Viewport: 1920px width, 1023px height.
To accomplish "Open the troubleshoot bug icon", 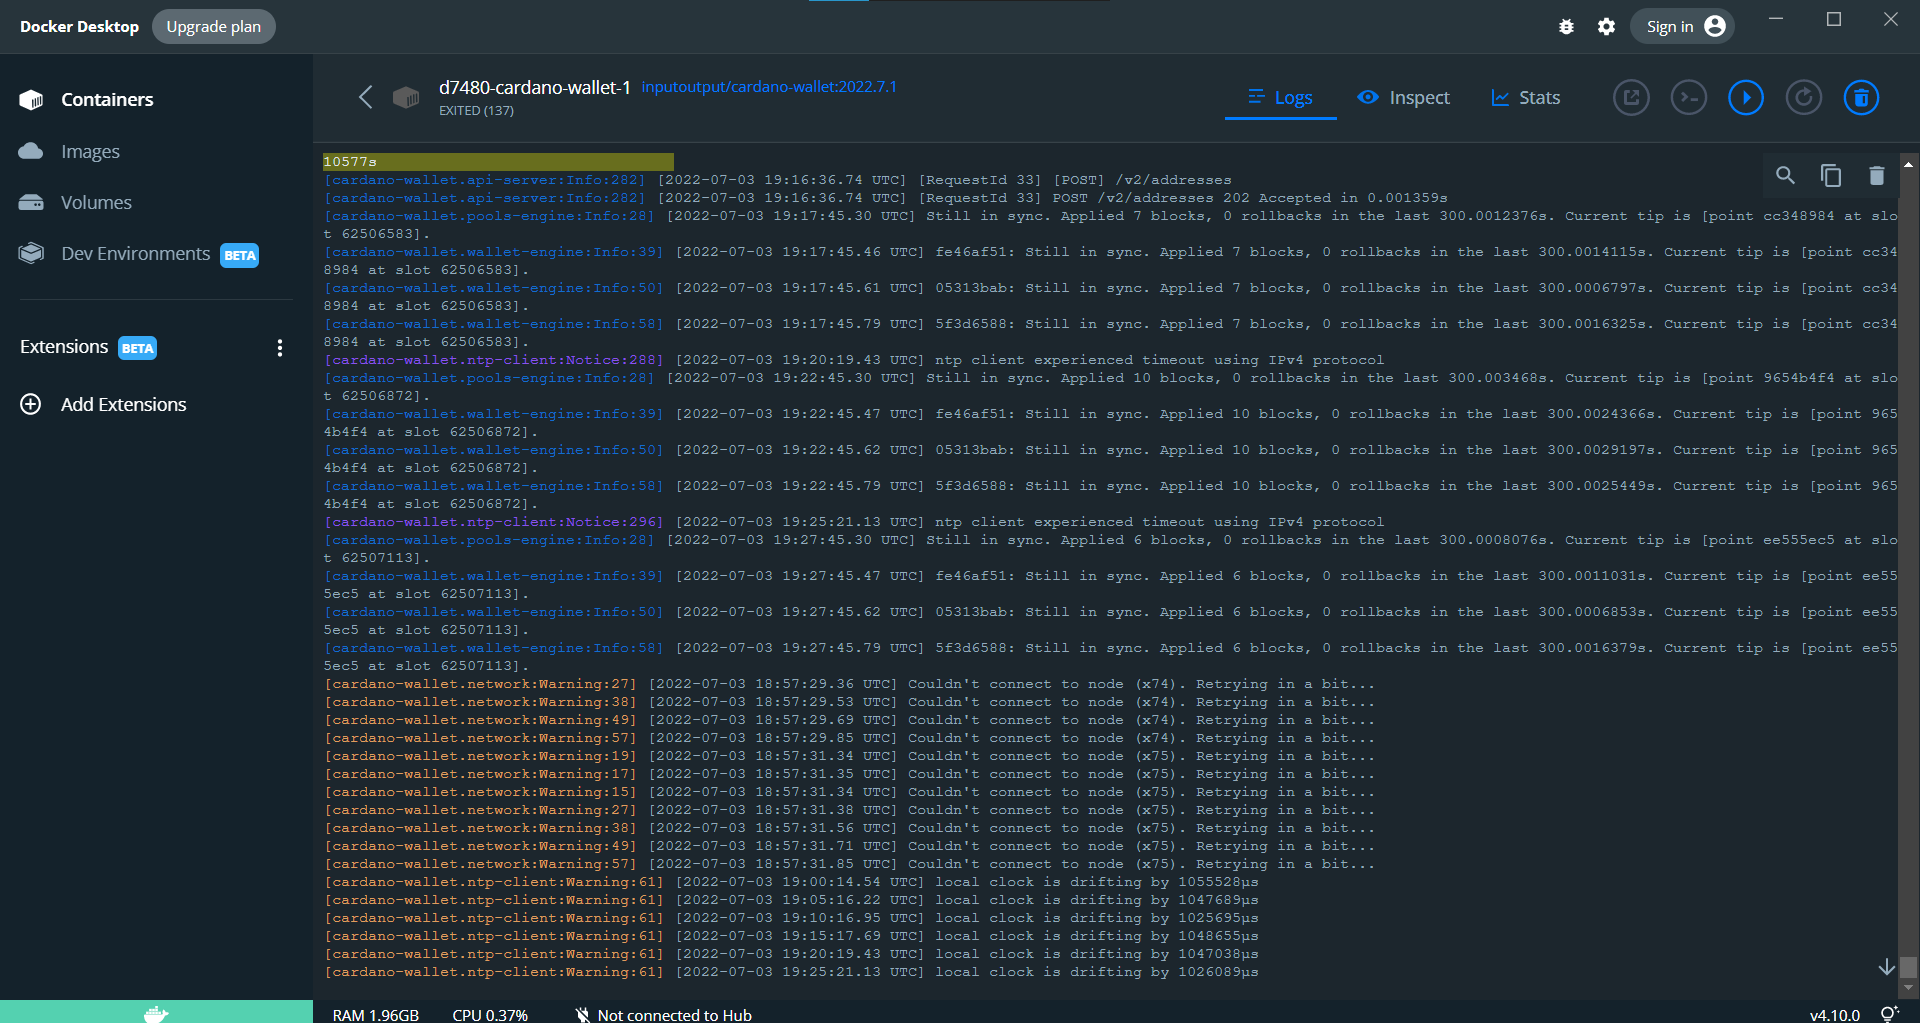I will click(1567, 27).
